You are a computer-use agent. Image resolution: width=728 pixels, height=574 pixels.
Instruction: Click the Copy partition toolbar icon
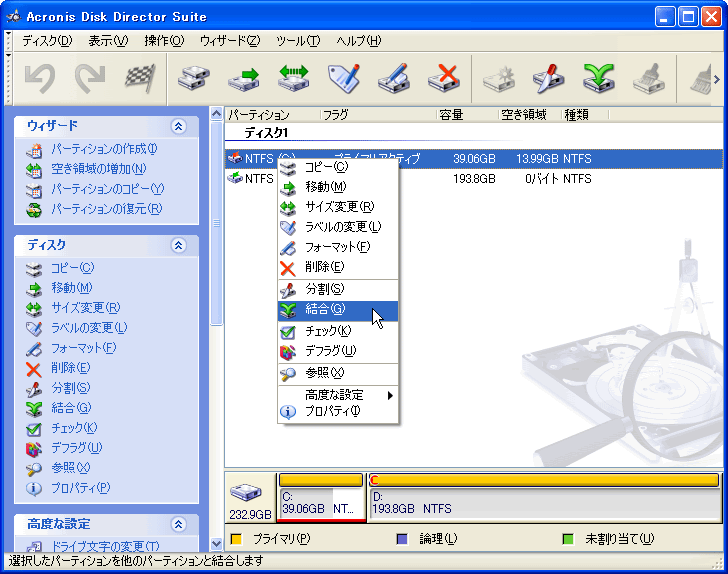coord(194,78)
